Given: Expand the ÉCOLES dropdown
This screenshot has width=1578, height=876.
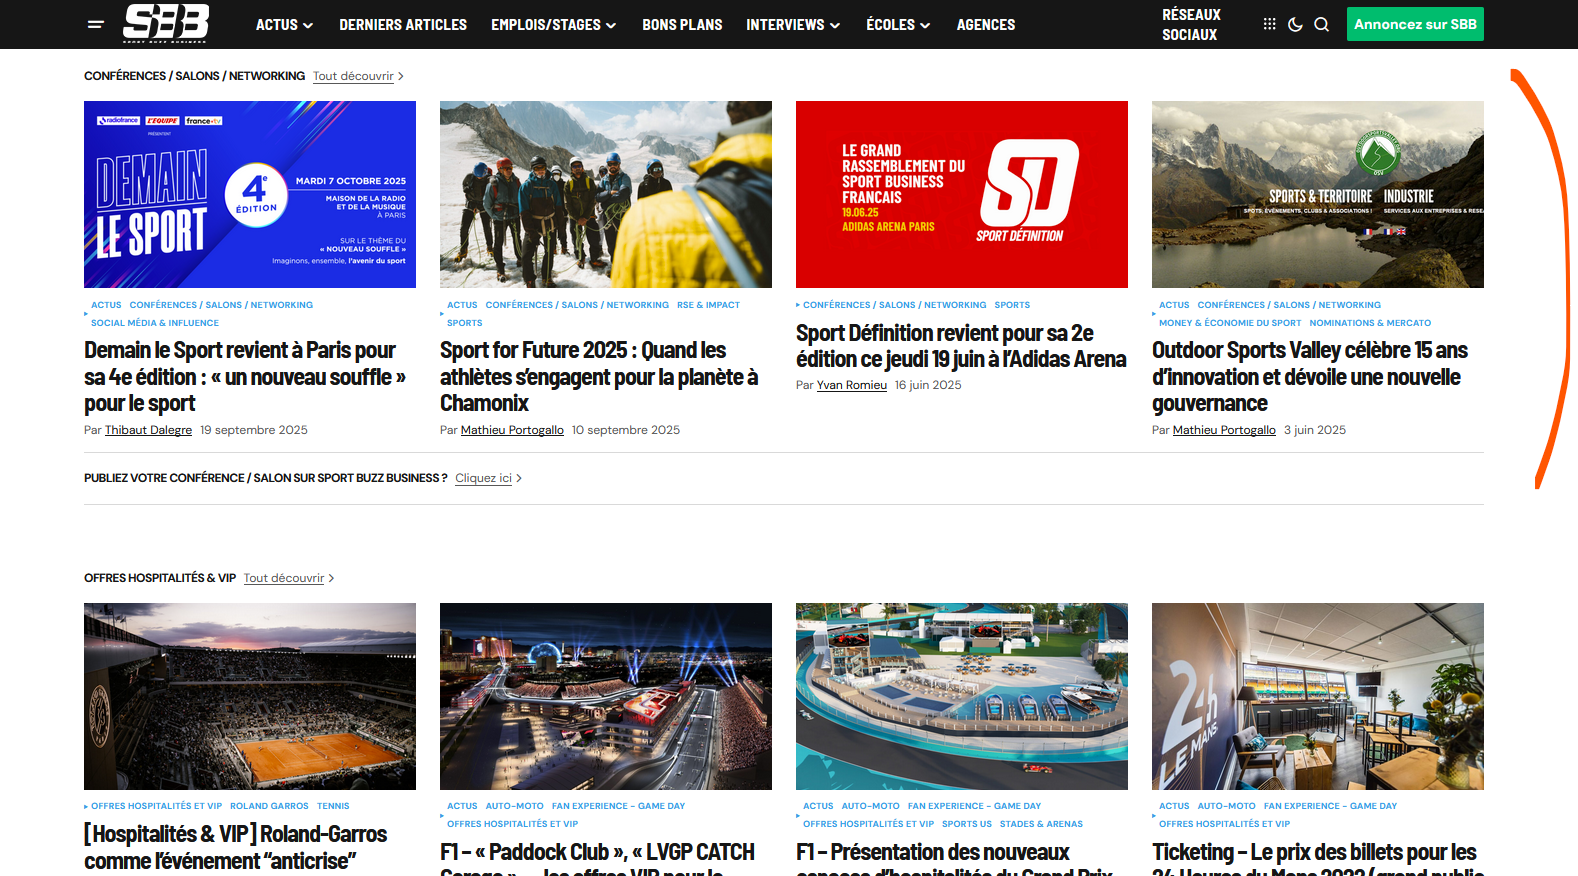Looking at the screenshot, I should coord(898,24).
